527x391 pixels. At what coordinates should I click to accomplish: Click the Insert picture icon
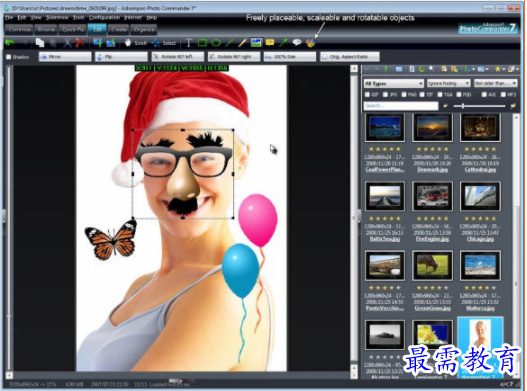256,42
